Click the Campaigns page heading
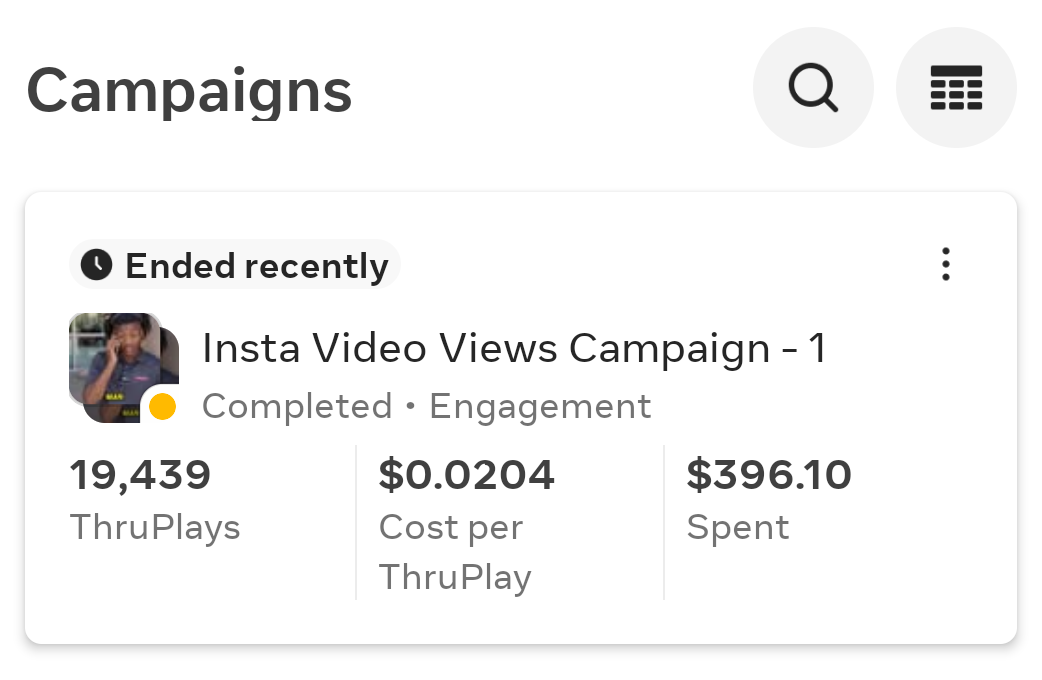Image resolution: width=1042 pixels, height=680 pixels. tap(189, 90)
